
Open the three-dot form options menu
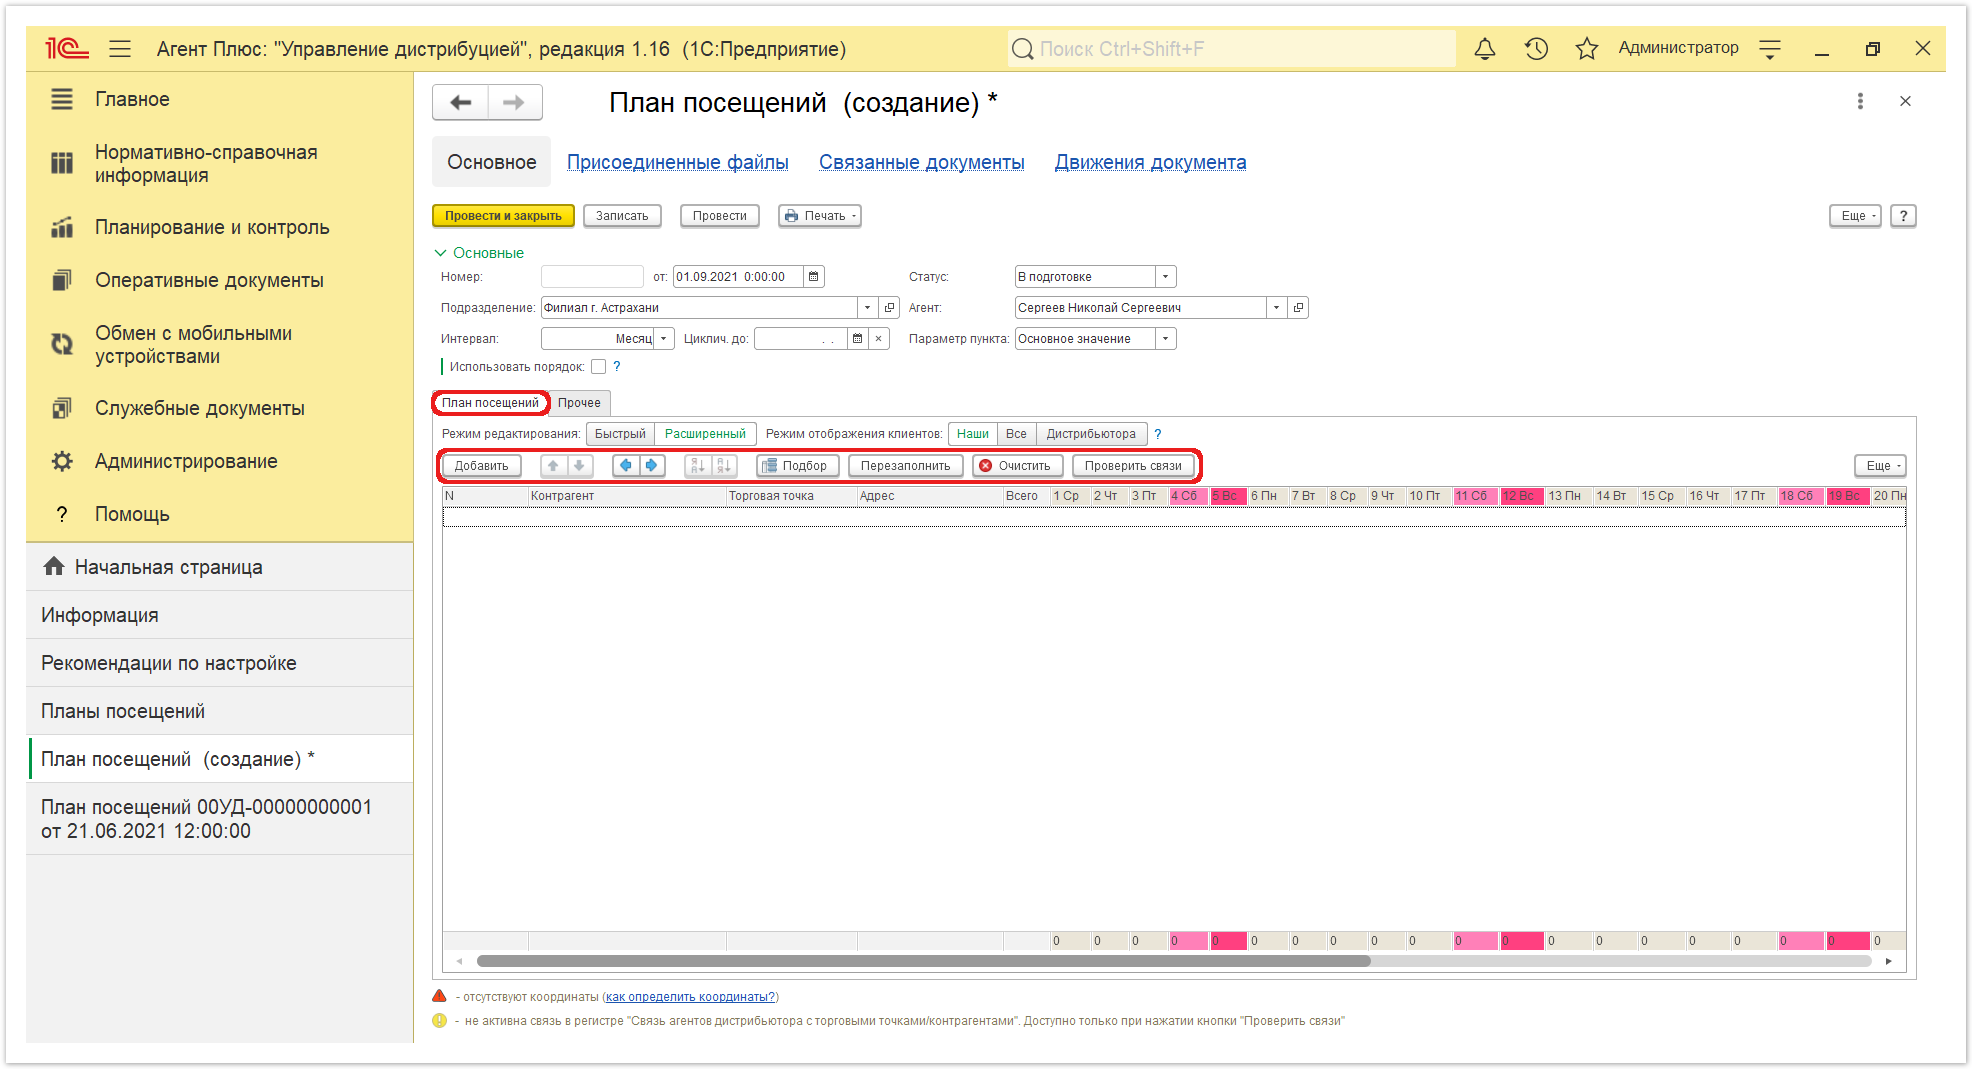pos(1860,101)
